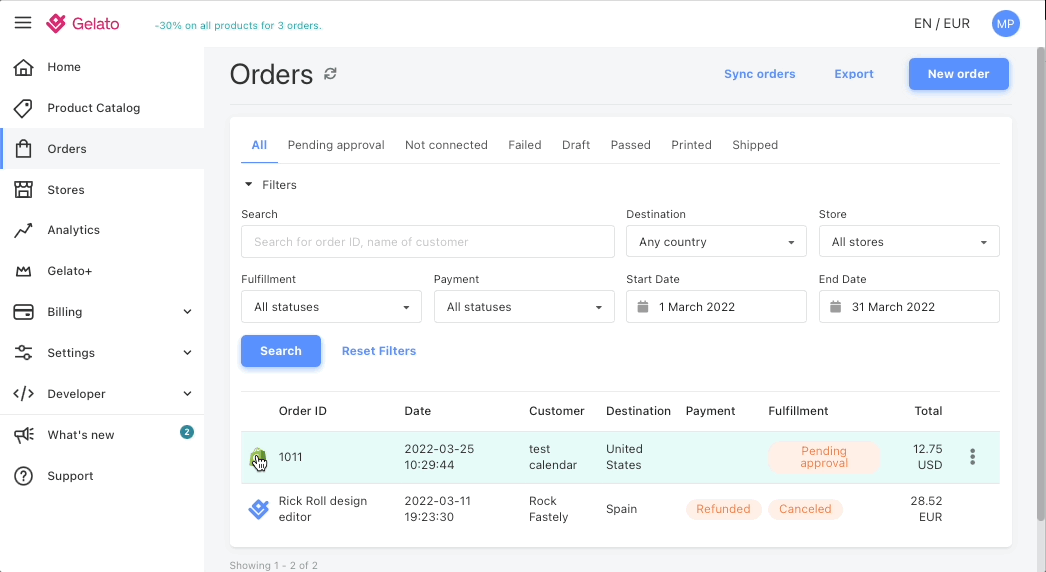Click the calendar icon in End Date

click(x=835, y=307)
